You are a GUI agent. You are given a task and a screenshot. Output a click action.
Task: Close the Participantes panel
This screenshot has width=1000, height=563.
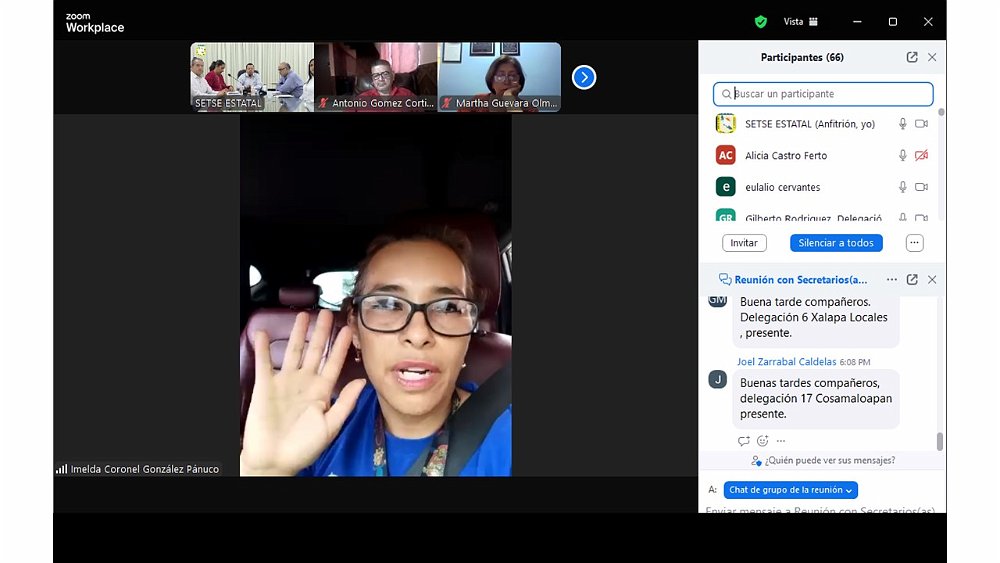[x=932, y=58]
